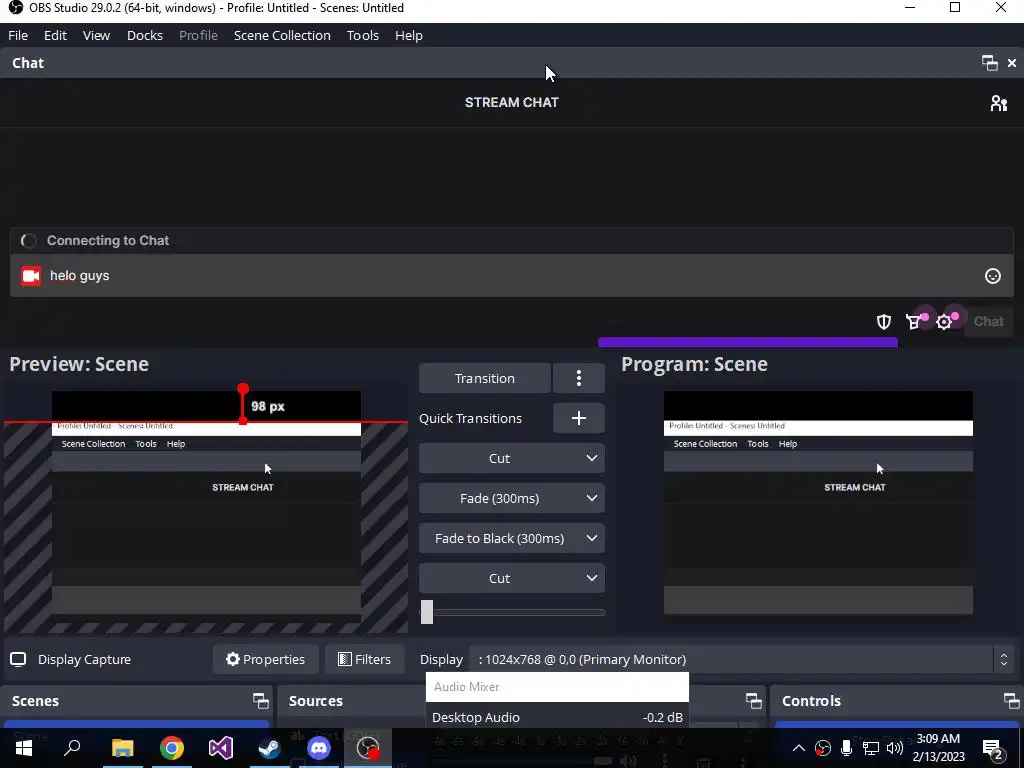The width and height of the screenshot is (1024, 768).
Task: Float the Audio Mixer dock panel
Action: click(x=754, y=701)
